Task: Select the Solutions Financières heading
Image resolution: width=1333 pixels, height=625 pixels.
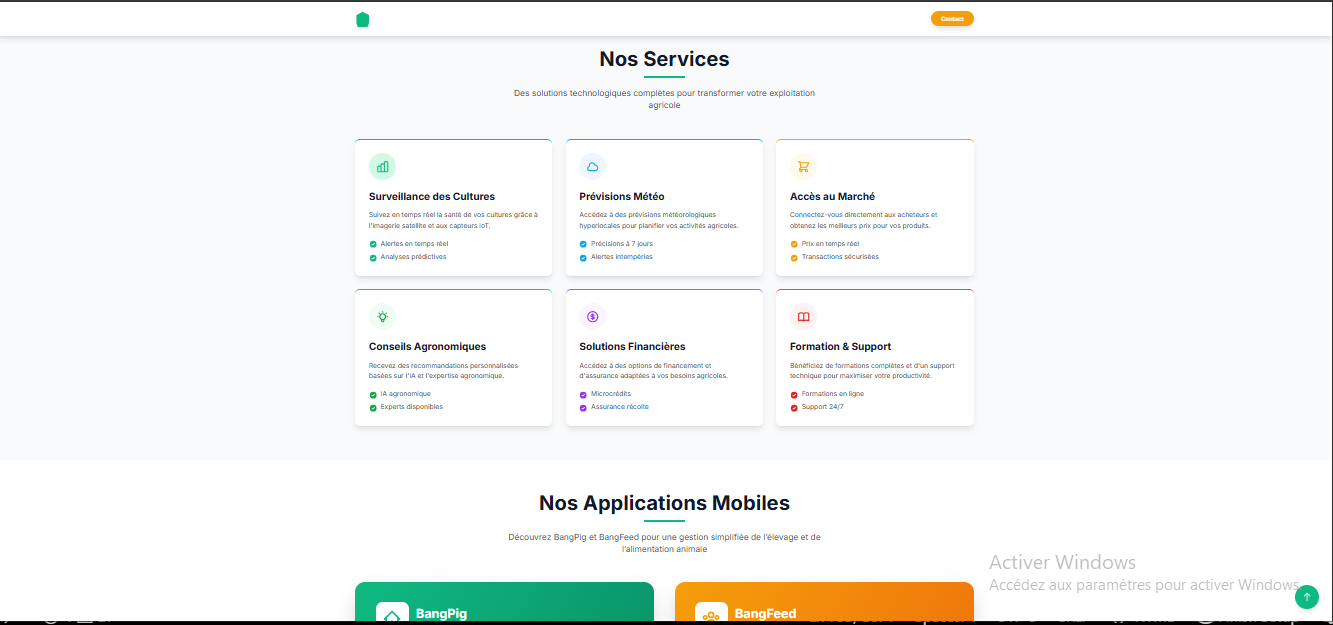Action: [632, 347]
